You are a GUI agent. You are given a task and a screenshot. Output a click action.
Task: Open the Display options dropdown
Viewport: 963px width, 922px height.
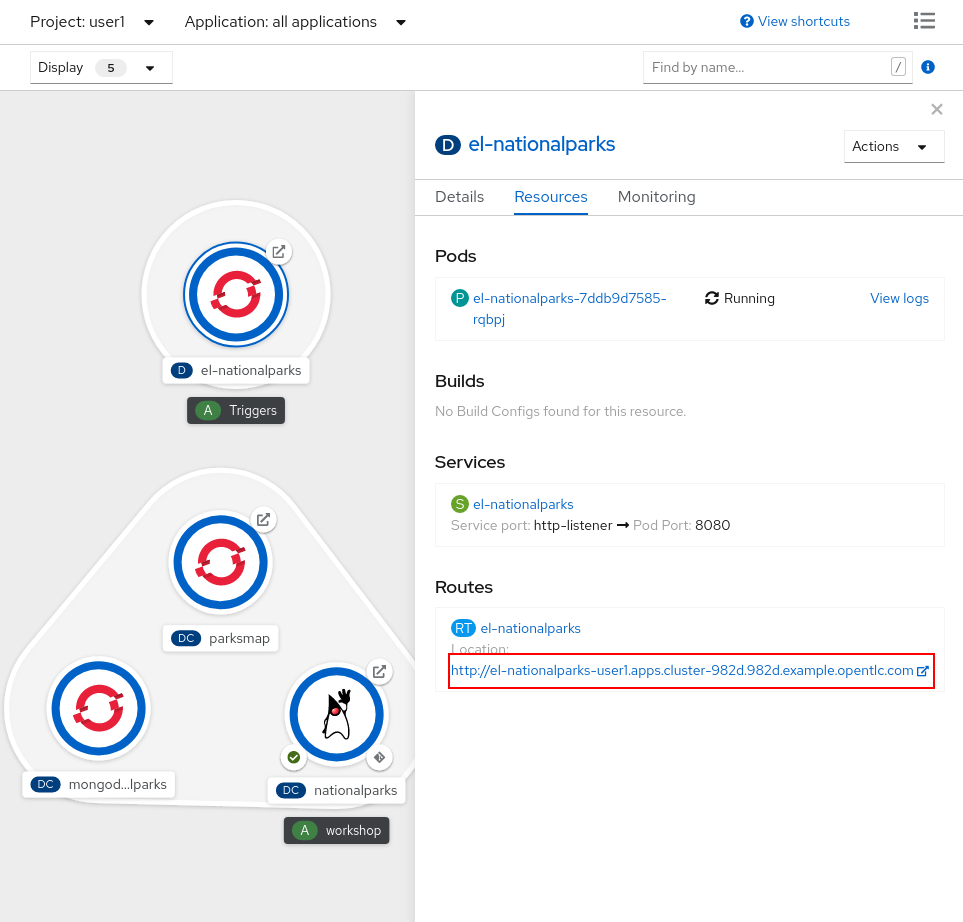[100, 67]
